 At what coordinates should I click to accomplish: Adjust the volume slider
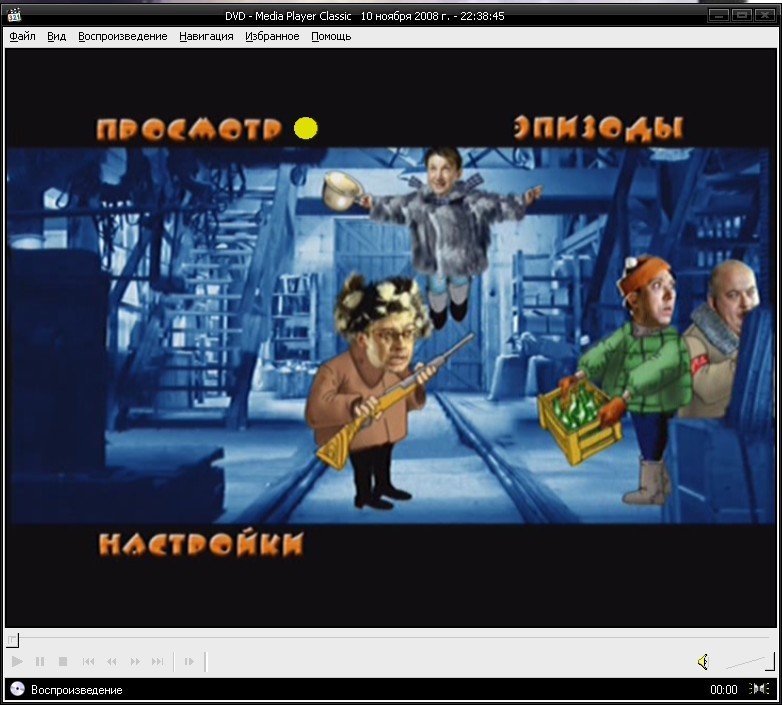tap(750, 661)
